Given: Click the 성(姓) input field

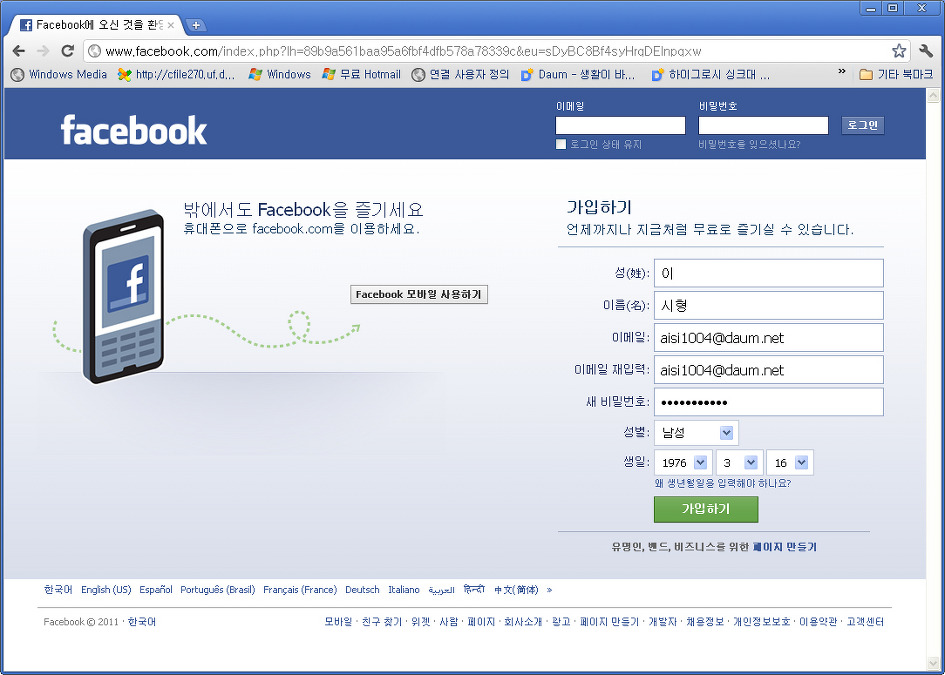Looking at the screenshot, I should point(768,273).
